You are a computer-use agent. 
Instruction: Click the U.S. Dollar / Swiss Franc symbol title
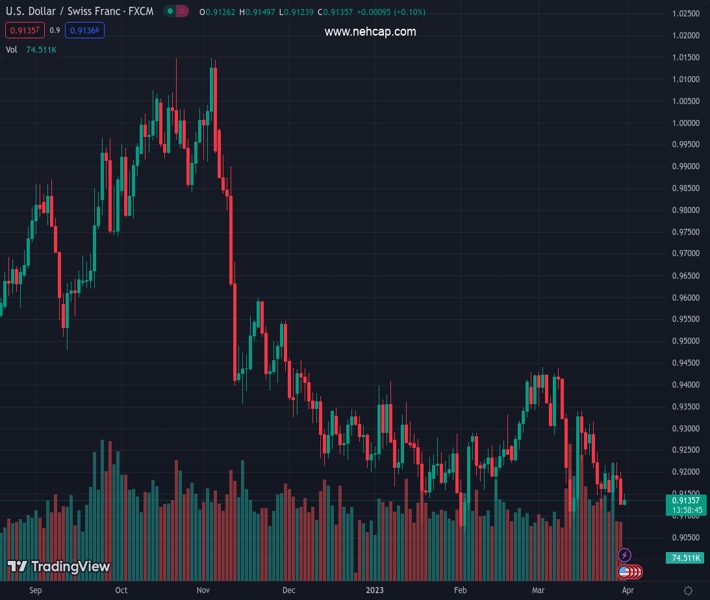[x=79, y=12]
